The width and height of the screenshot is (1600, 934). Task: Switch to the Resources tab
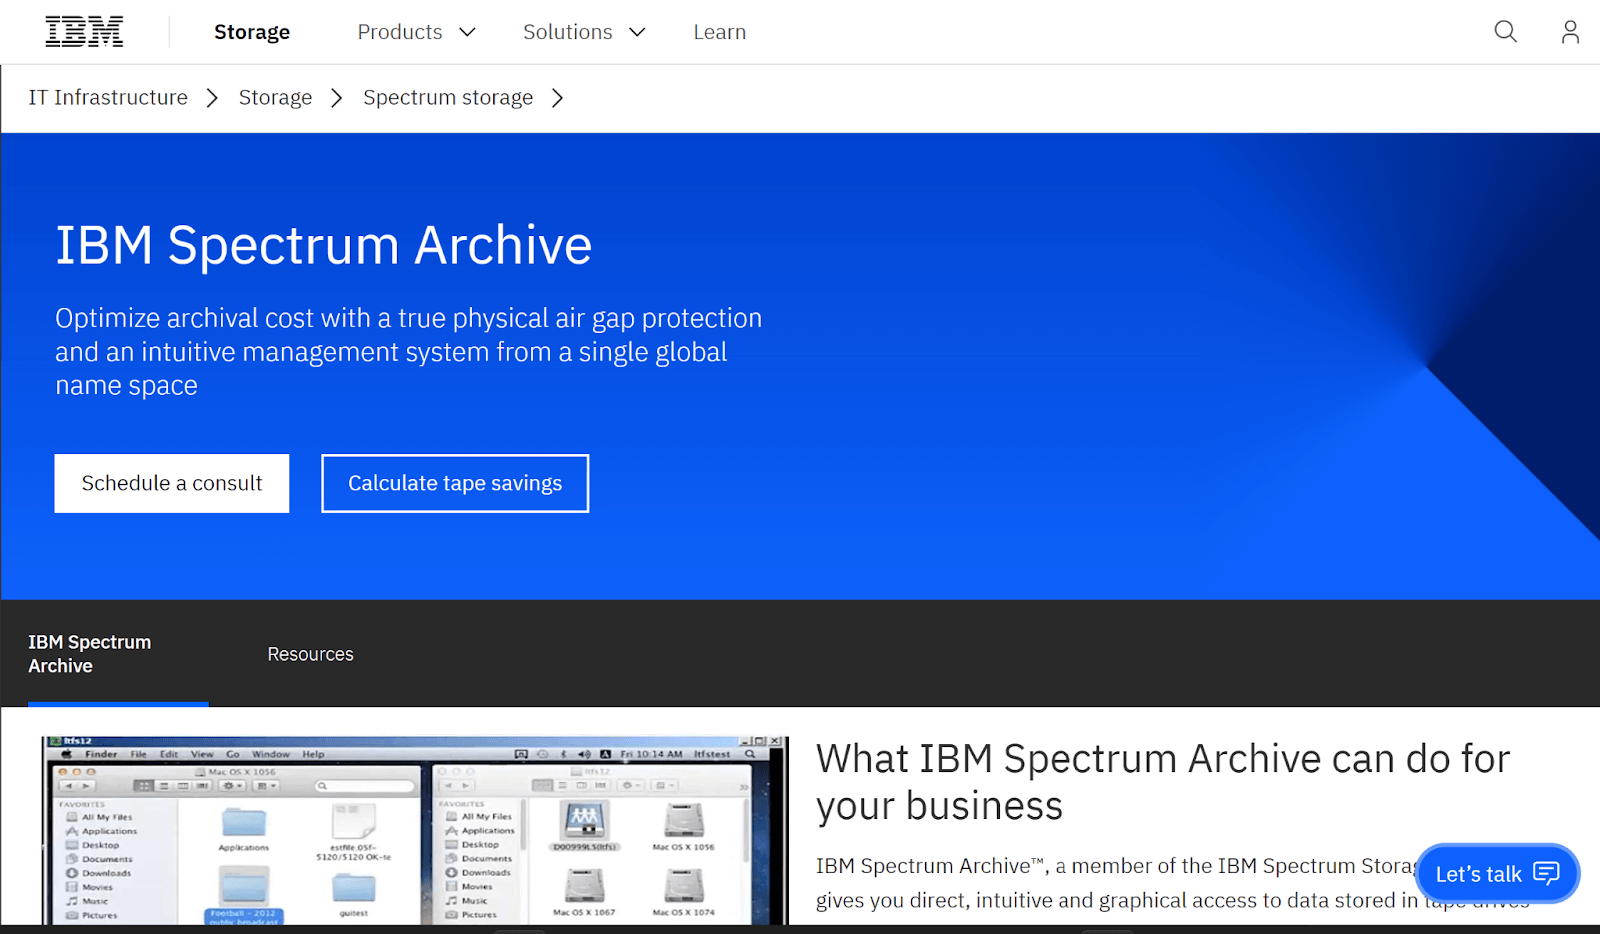[x=310, y=653]
